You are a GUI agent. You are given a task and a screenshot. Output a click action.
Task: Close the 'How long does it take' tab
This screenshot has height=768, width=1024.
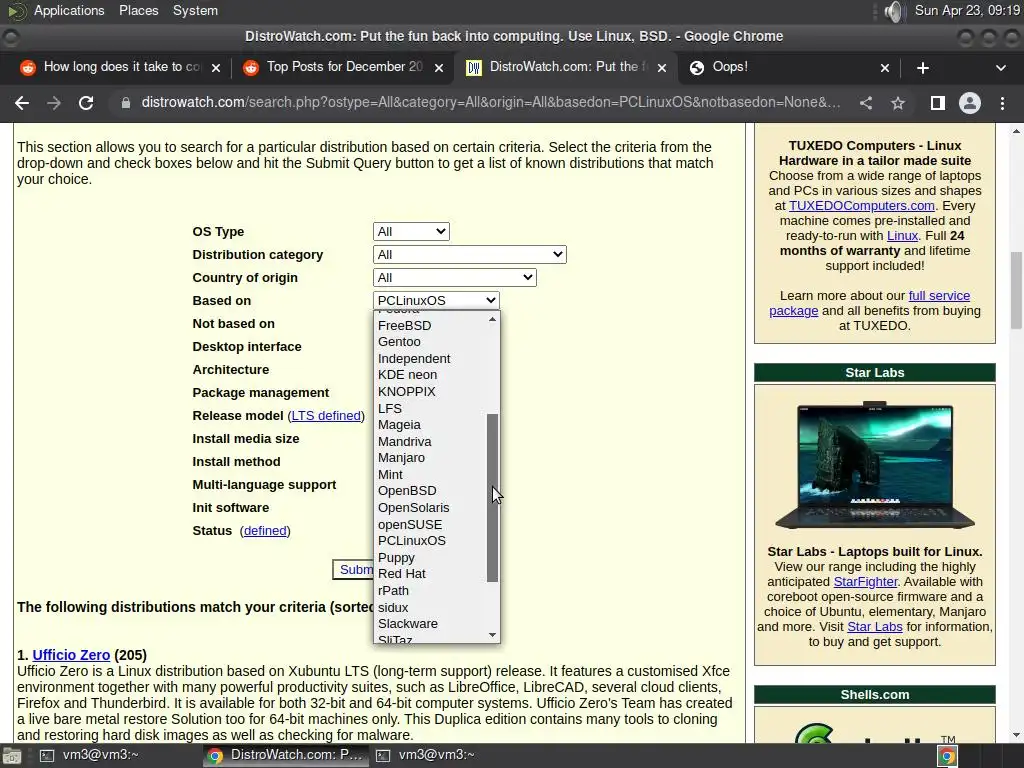[x=216, y=68]
